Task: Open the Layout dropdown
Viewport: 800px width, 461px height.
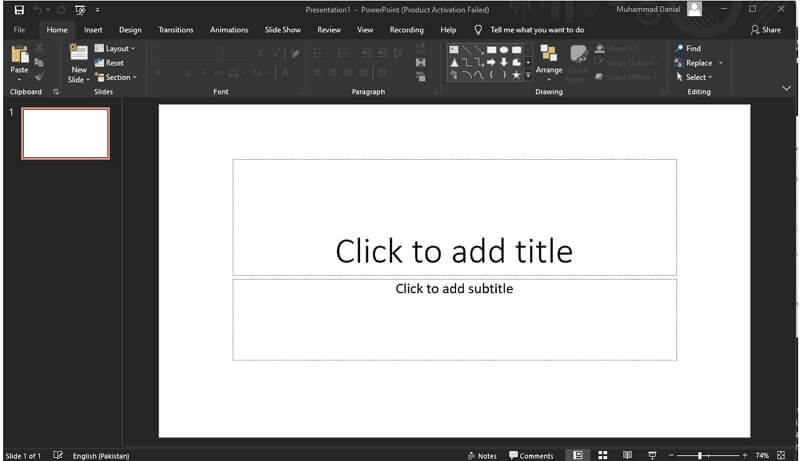Action: click(115, 48)
